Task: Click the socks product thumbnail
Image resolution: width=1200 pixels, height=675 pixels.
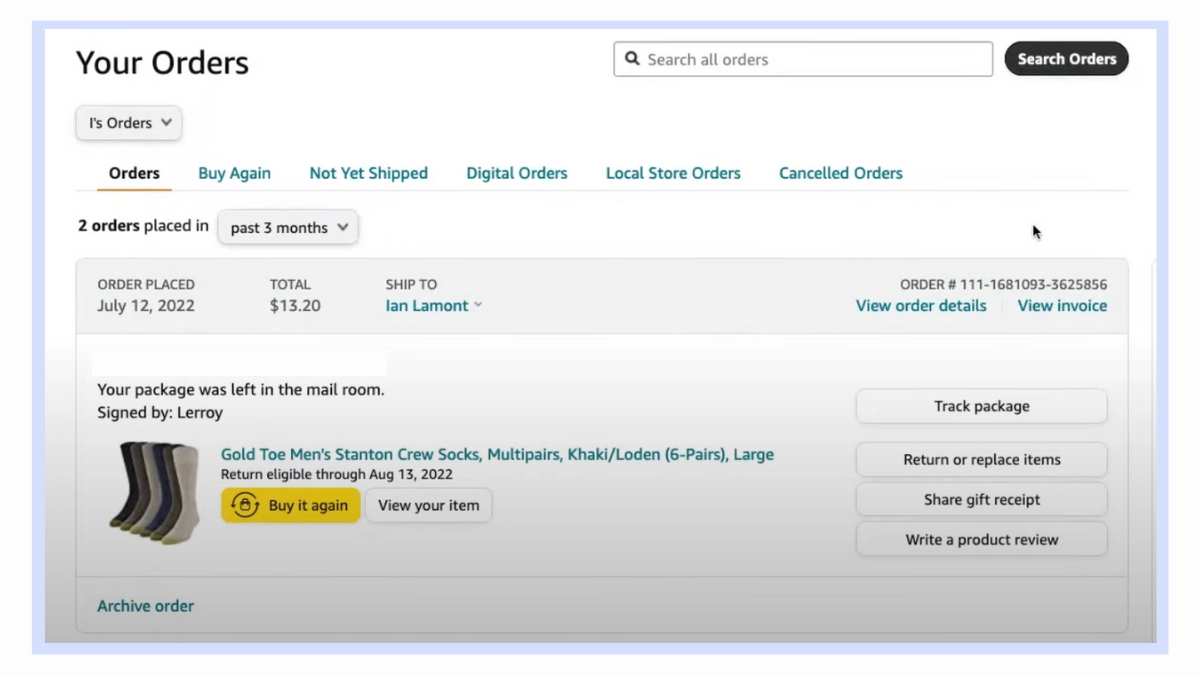Action: [155, 492]
